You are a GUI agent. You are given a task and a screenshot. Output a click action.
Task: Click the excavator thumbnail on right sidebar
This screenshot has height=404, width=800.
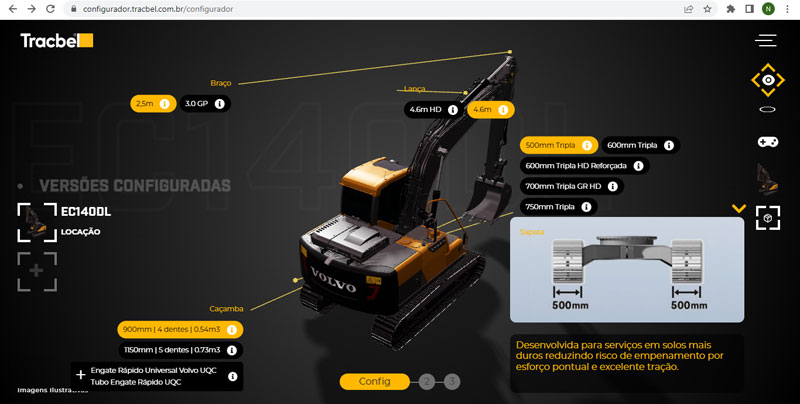point(767,179)
